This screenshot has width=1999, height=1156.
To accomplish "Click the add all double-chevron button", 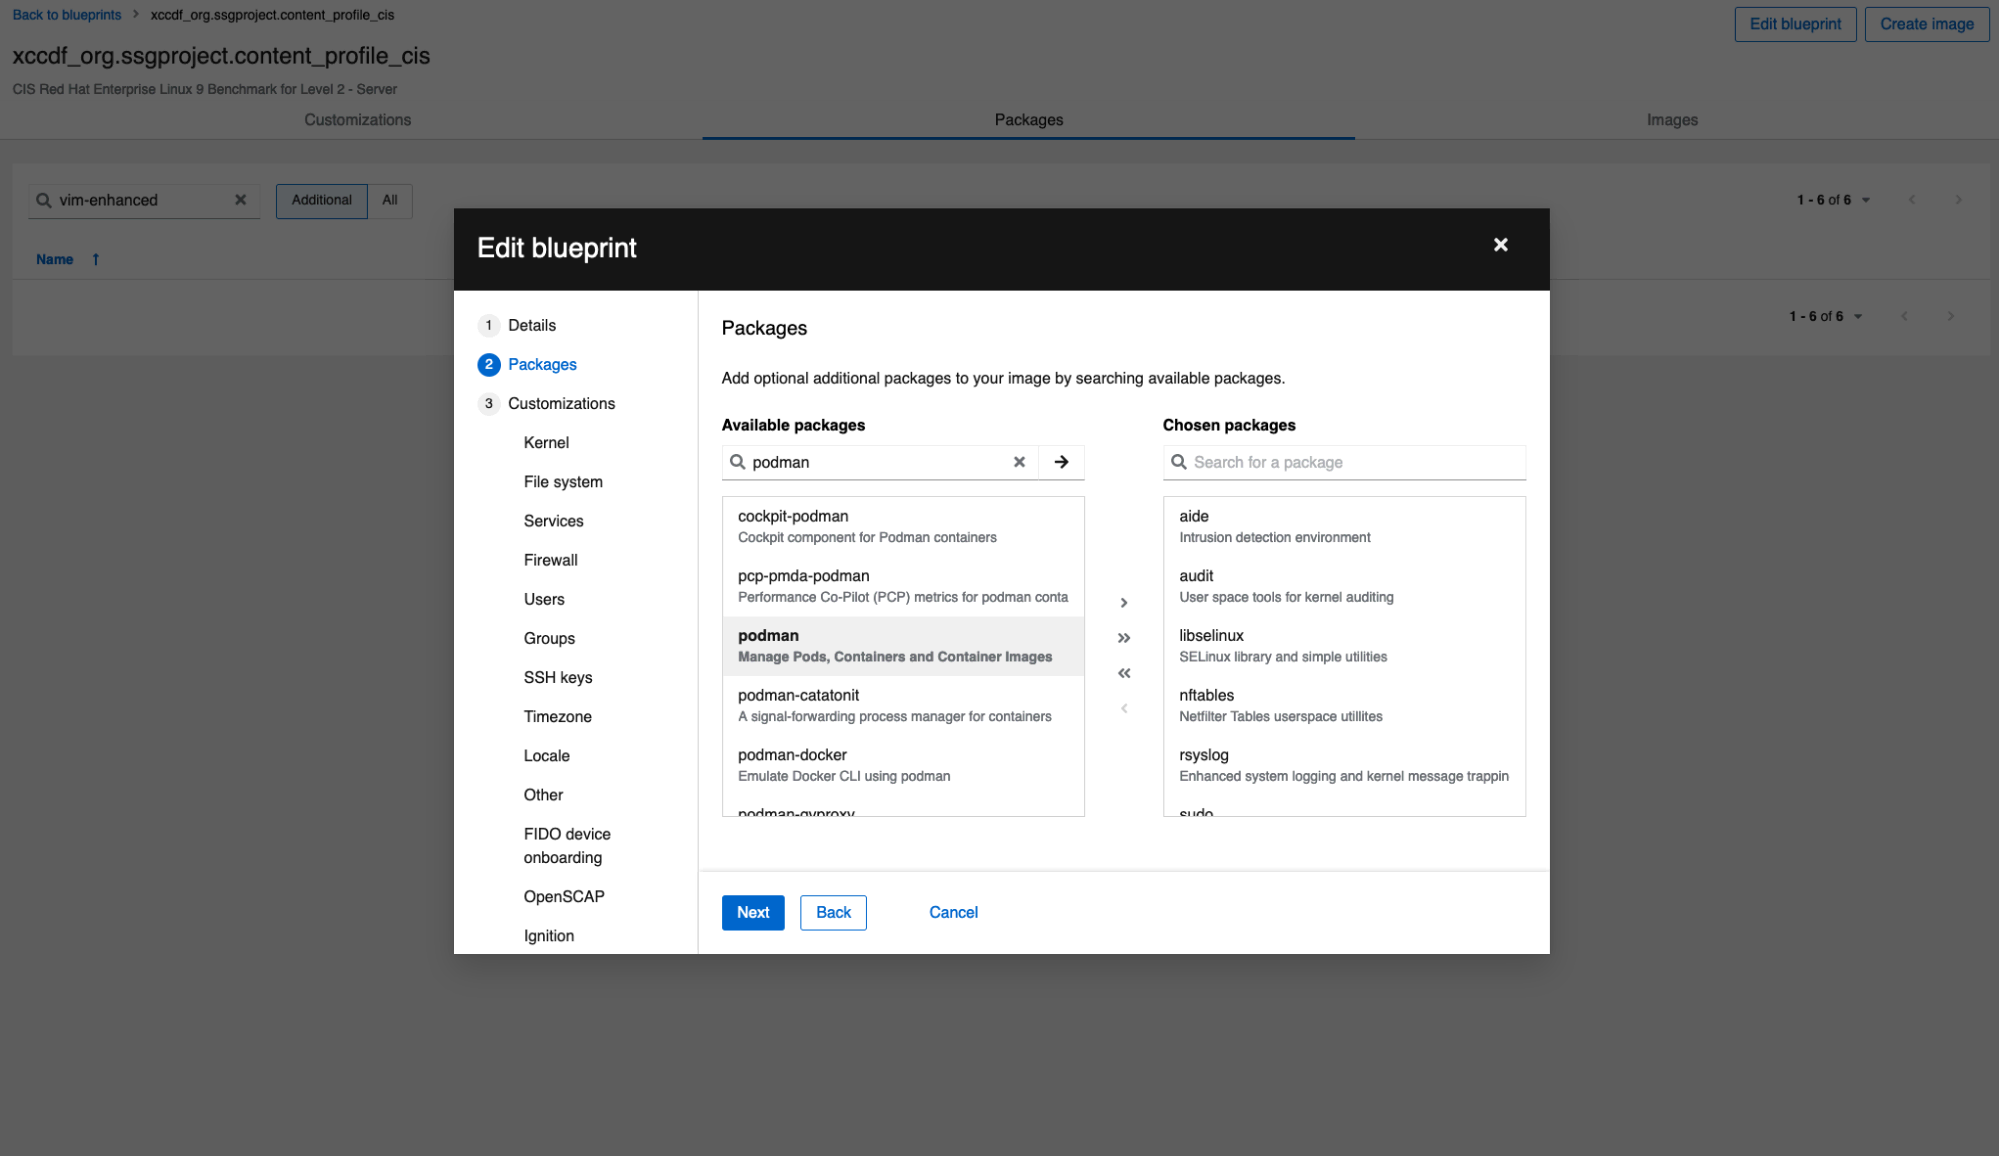I will point(1123,638).
